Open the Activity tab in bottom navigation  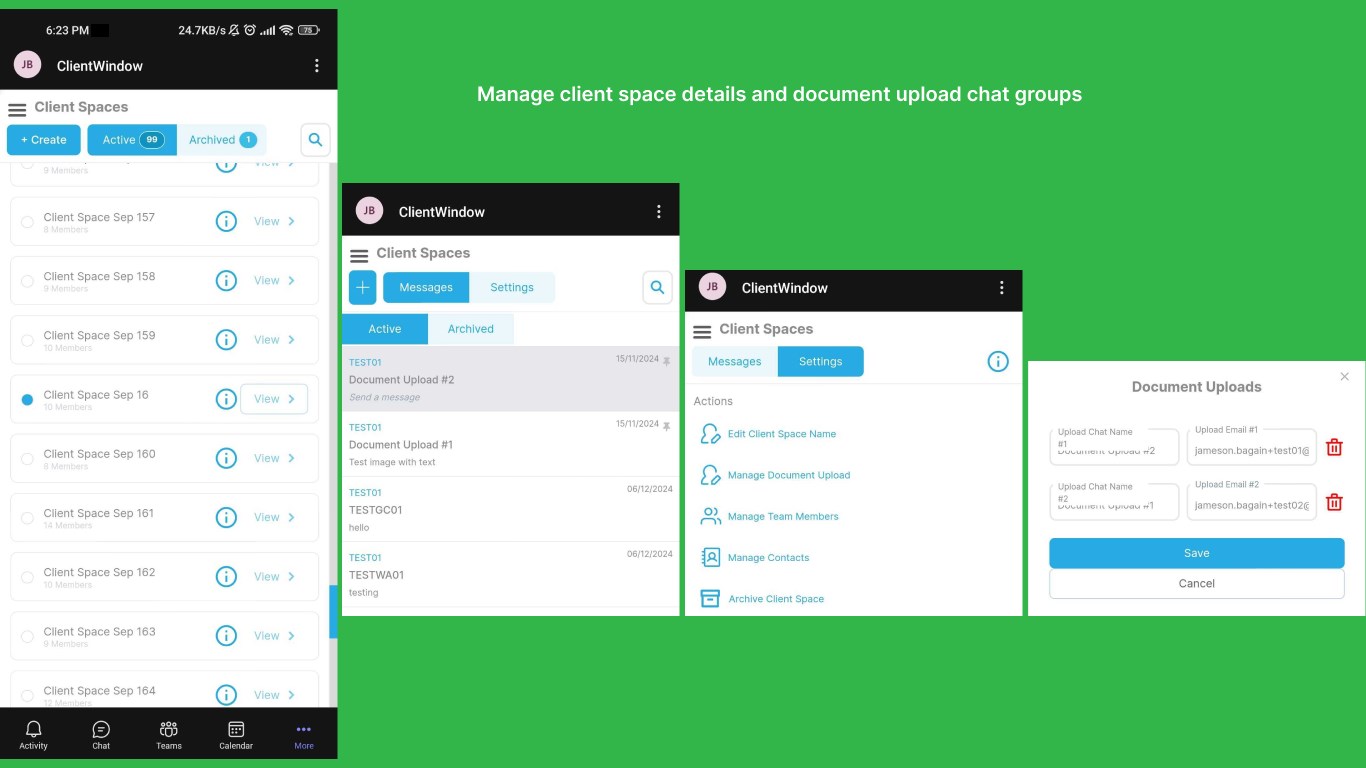(33, 734)
